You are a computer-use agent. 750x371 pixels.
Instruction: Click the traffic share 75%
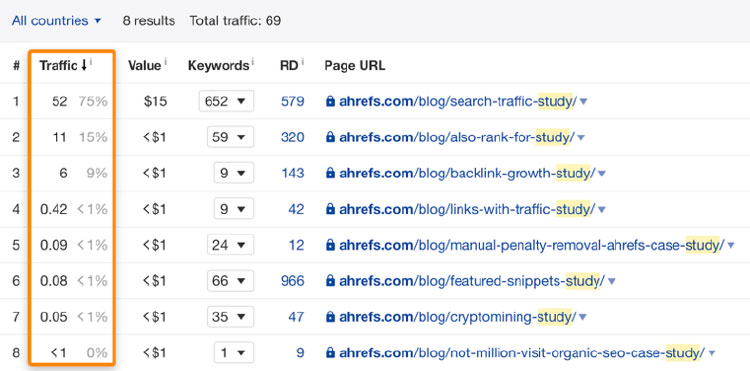(x=94, y=101)
